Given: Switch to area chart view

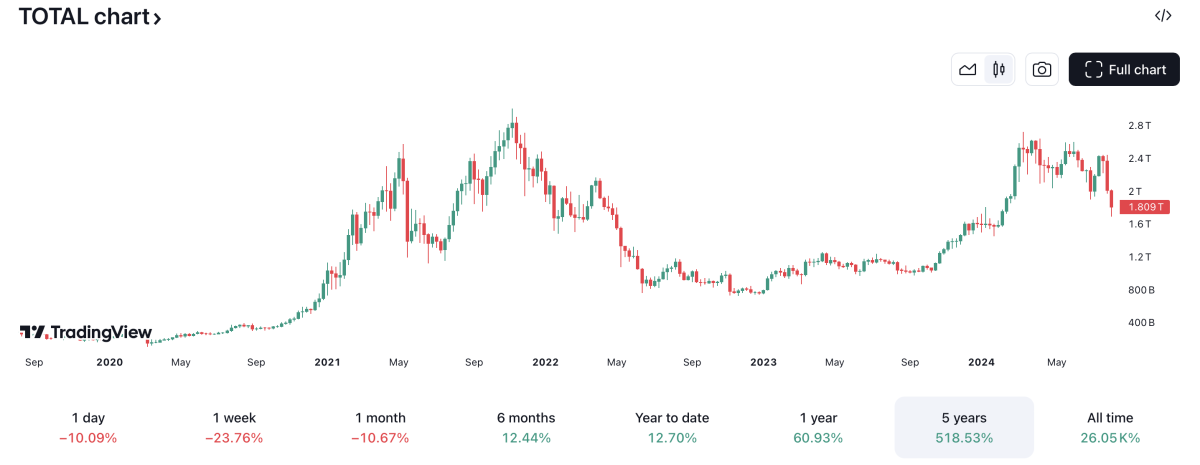Looking at the screenshot, I should tap(967, 69).
